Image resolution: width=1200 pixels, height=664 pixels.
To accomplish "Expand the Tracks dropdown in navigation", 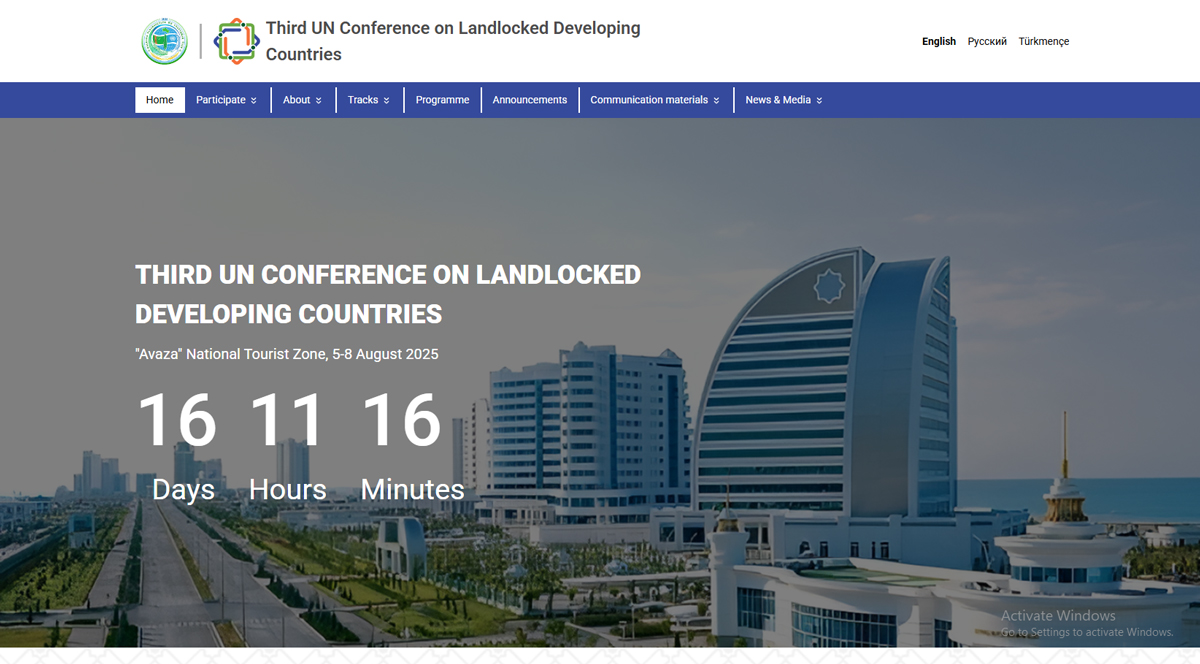I will tap(368, 100).
